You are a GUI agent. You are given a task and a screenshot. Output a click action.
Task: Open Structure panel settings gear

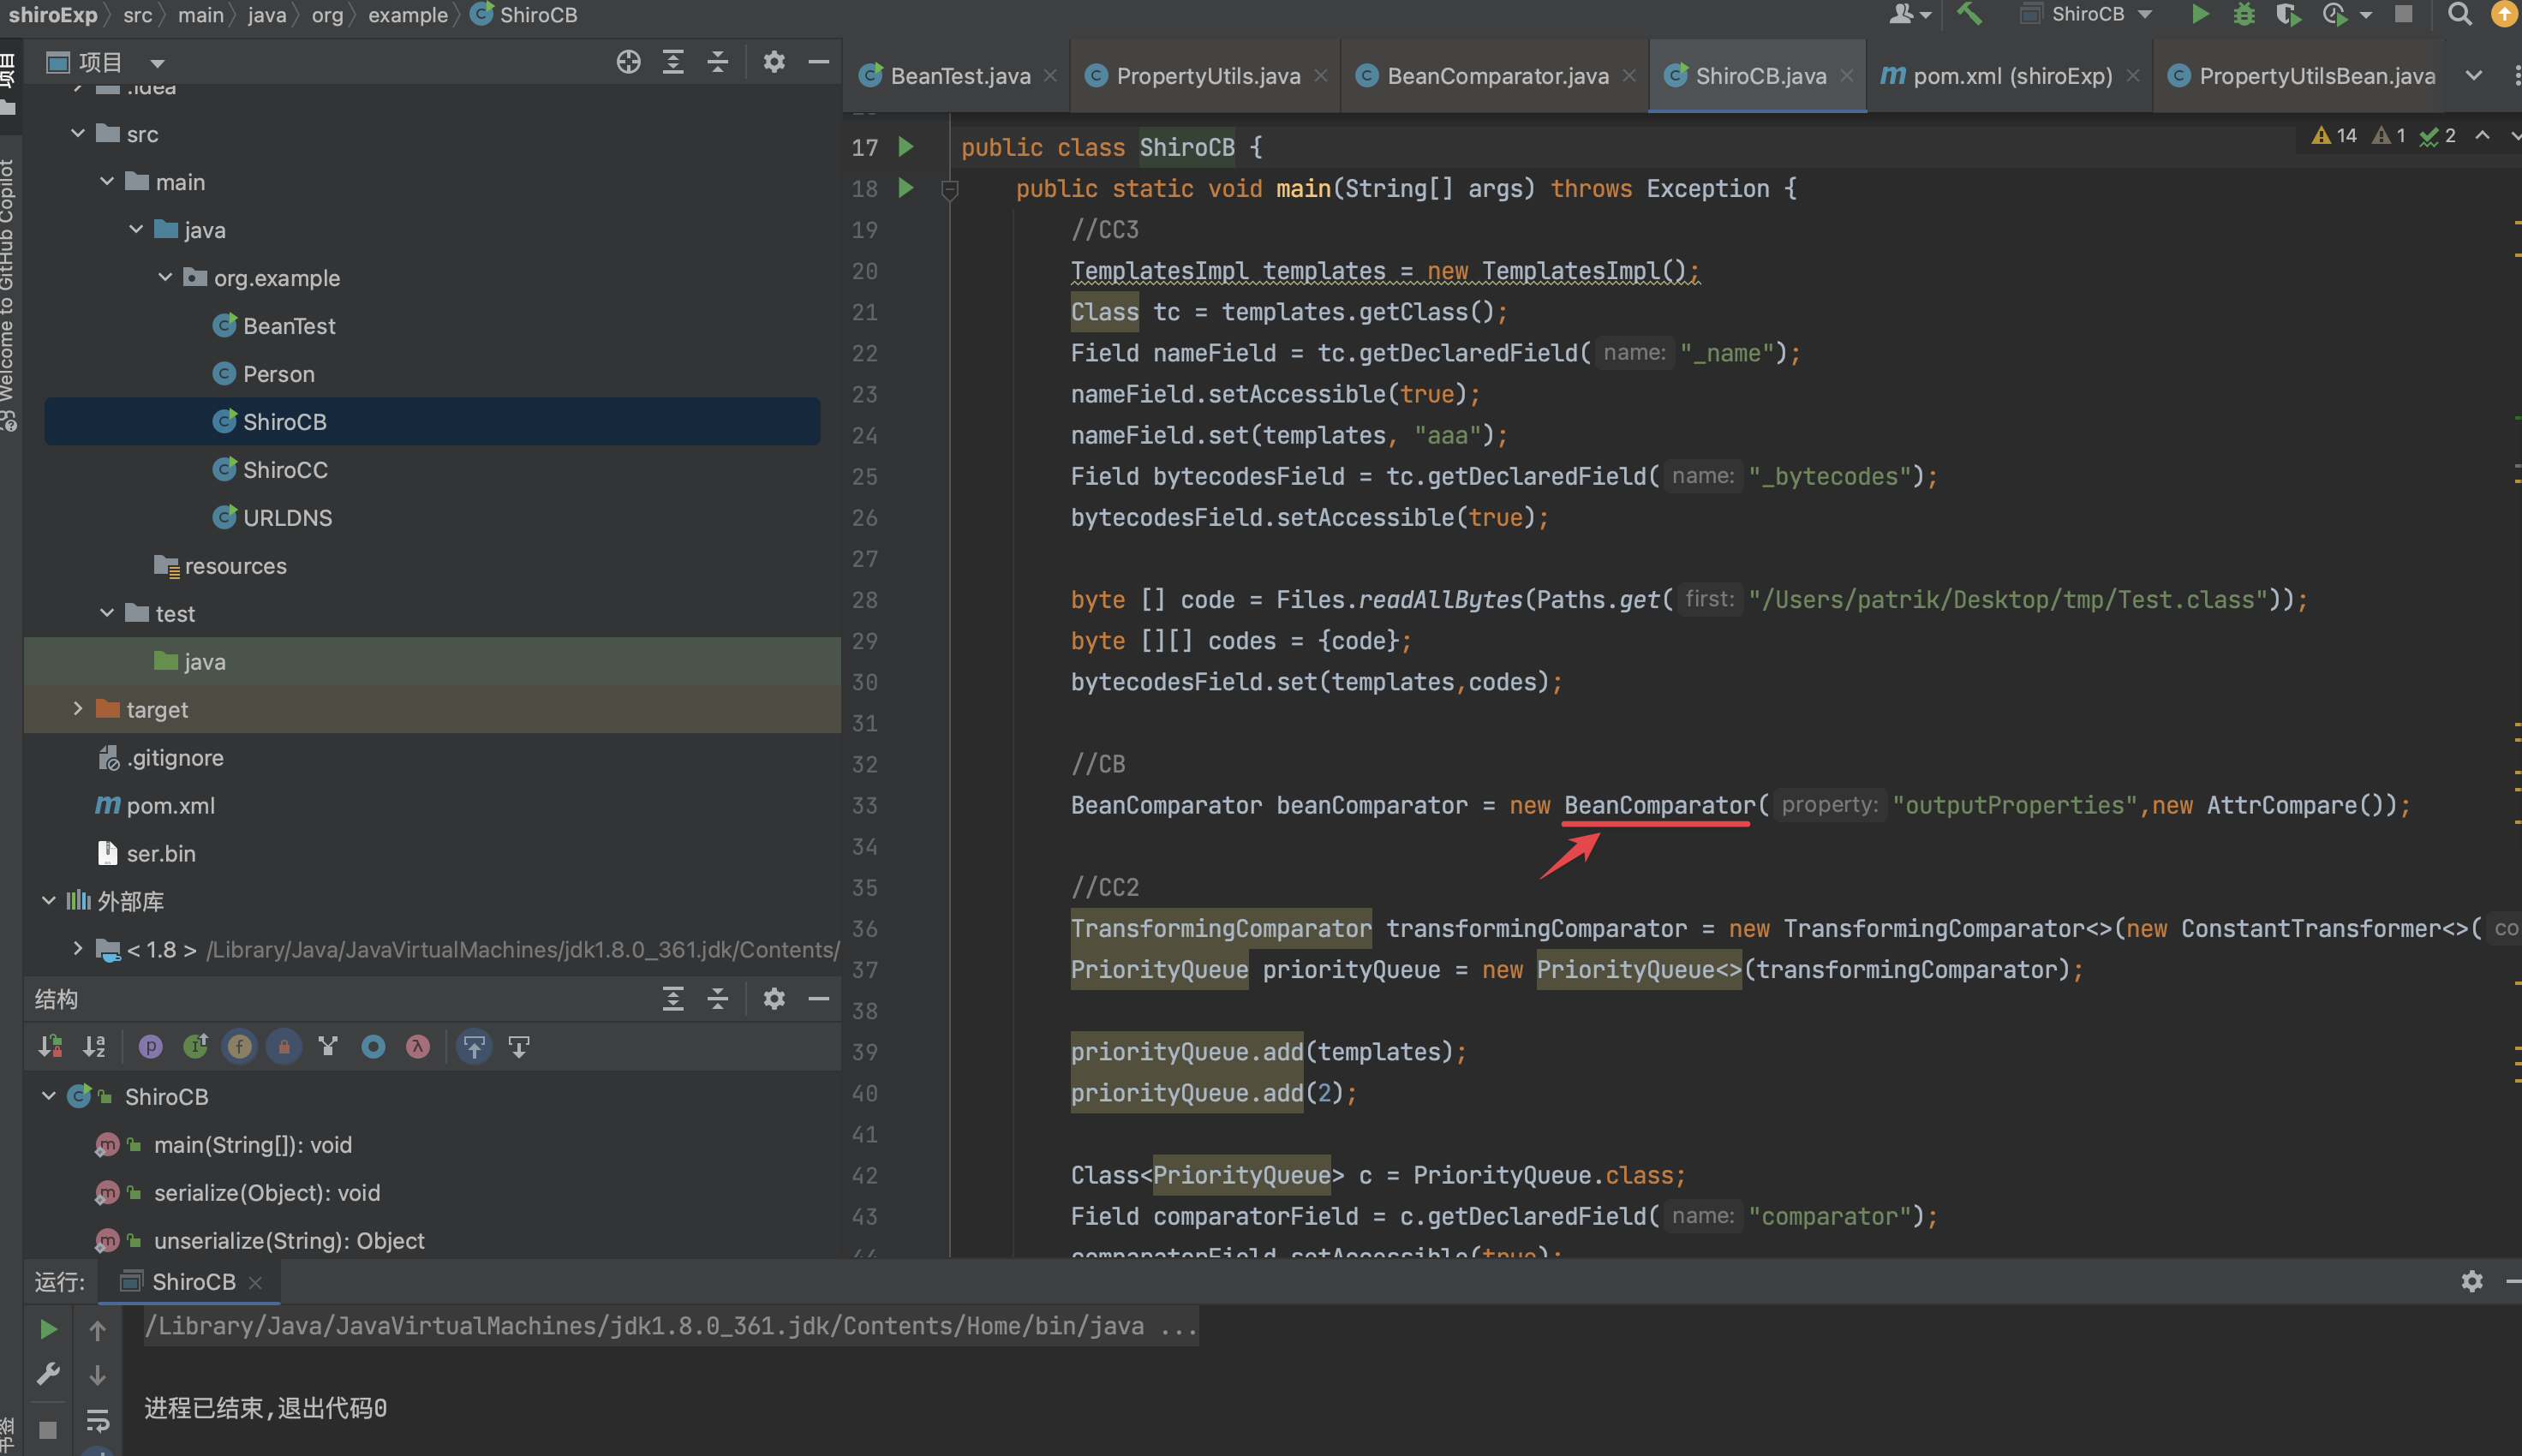pos(774,998)
